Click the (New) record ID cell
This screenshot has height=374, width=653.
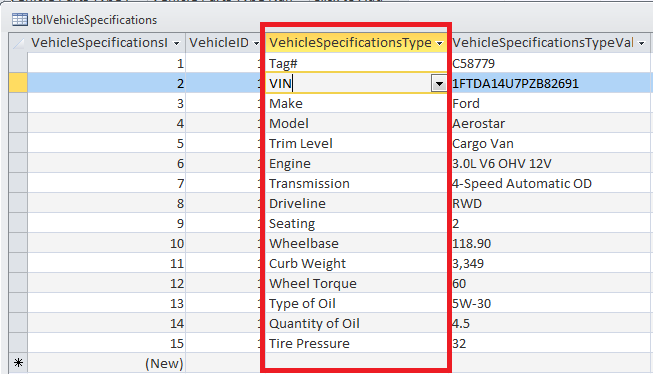[106, 363]
